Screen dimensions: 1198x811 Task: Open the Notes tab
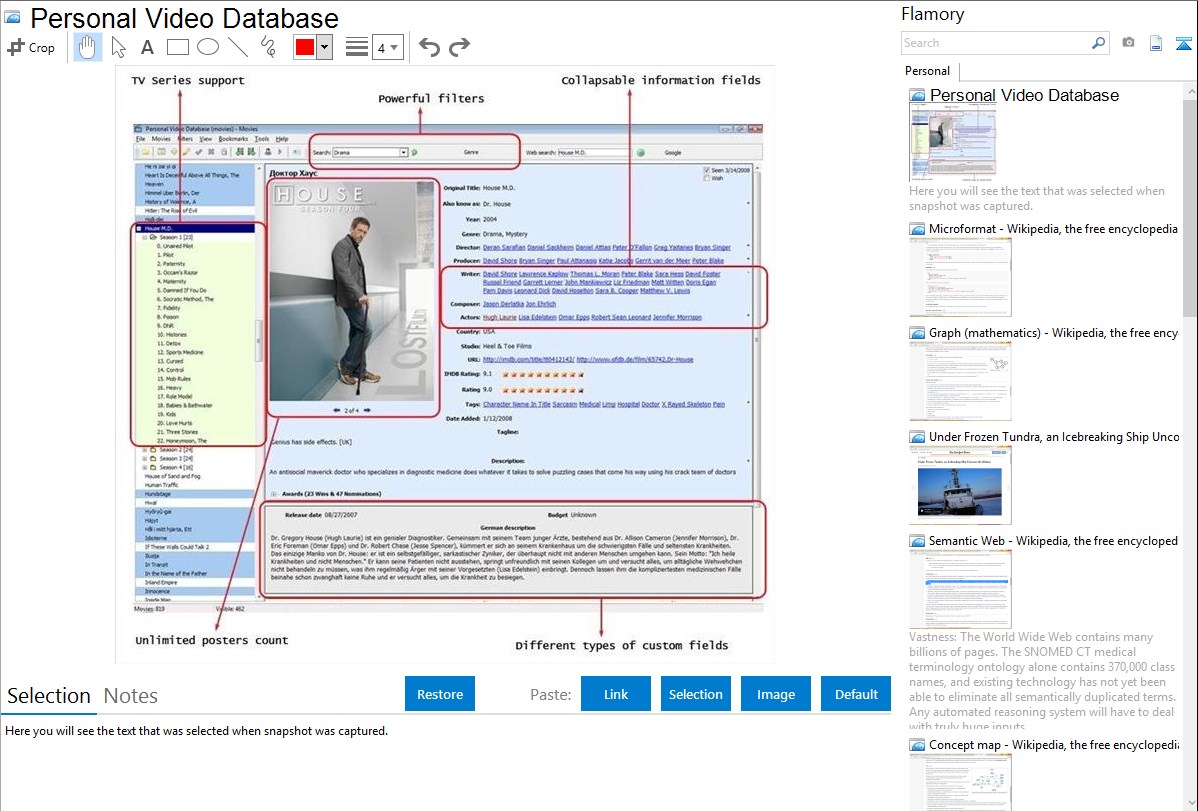coord(131,696)
